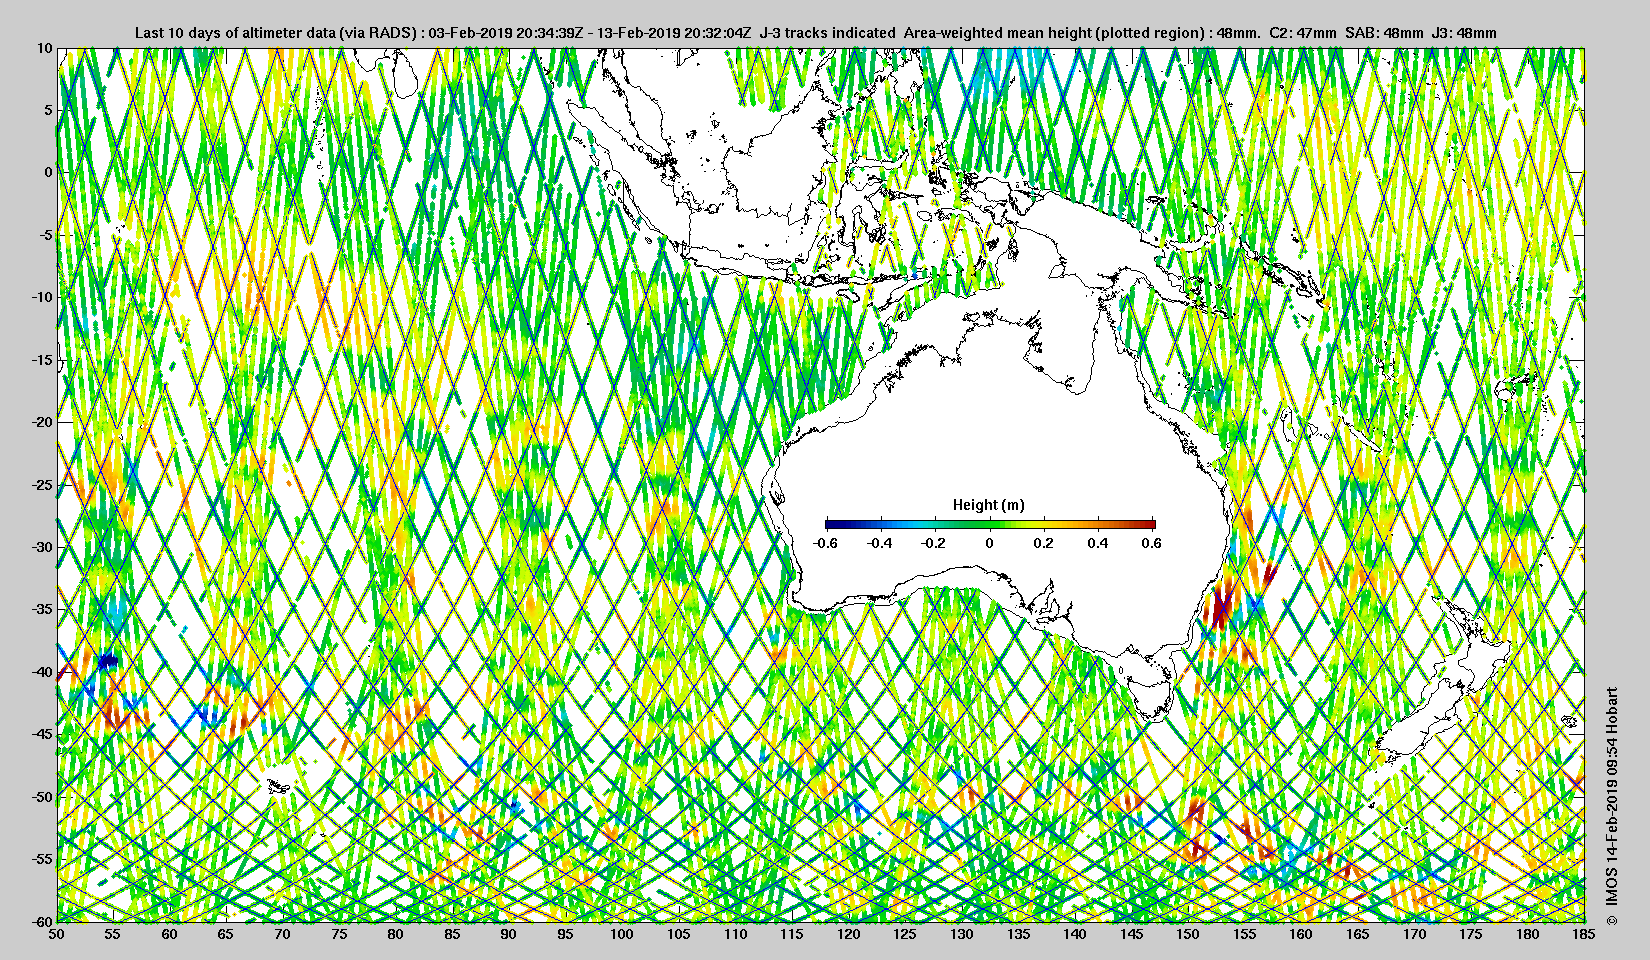Viewport: 1650px width, 960px height.
Task: Click latitude tick label -10 on the left axis
Action: point(41,297)
